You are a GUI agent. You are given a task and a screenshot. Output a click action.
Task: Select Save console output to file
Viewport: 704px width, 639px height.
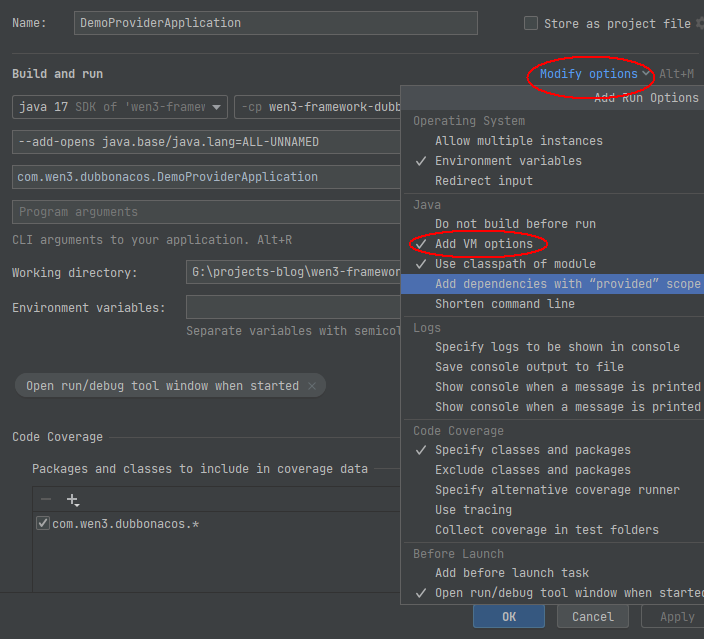click(552, 367)
